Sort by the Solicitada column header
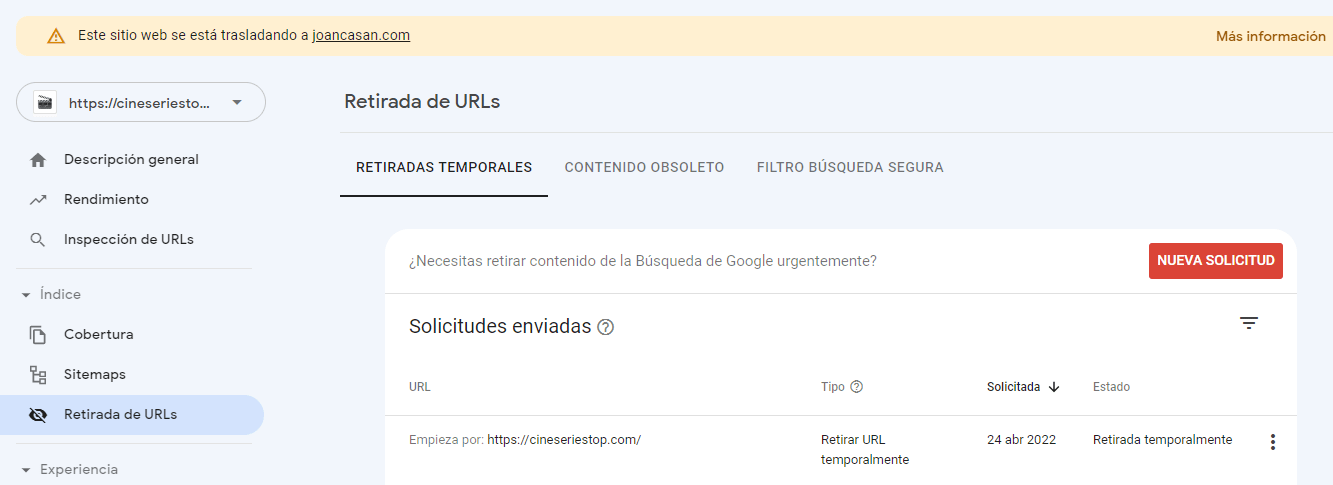Screen dimensions: 1333x485 [x=1013, y=387]
